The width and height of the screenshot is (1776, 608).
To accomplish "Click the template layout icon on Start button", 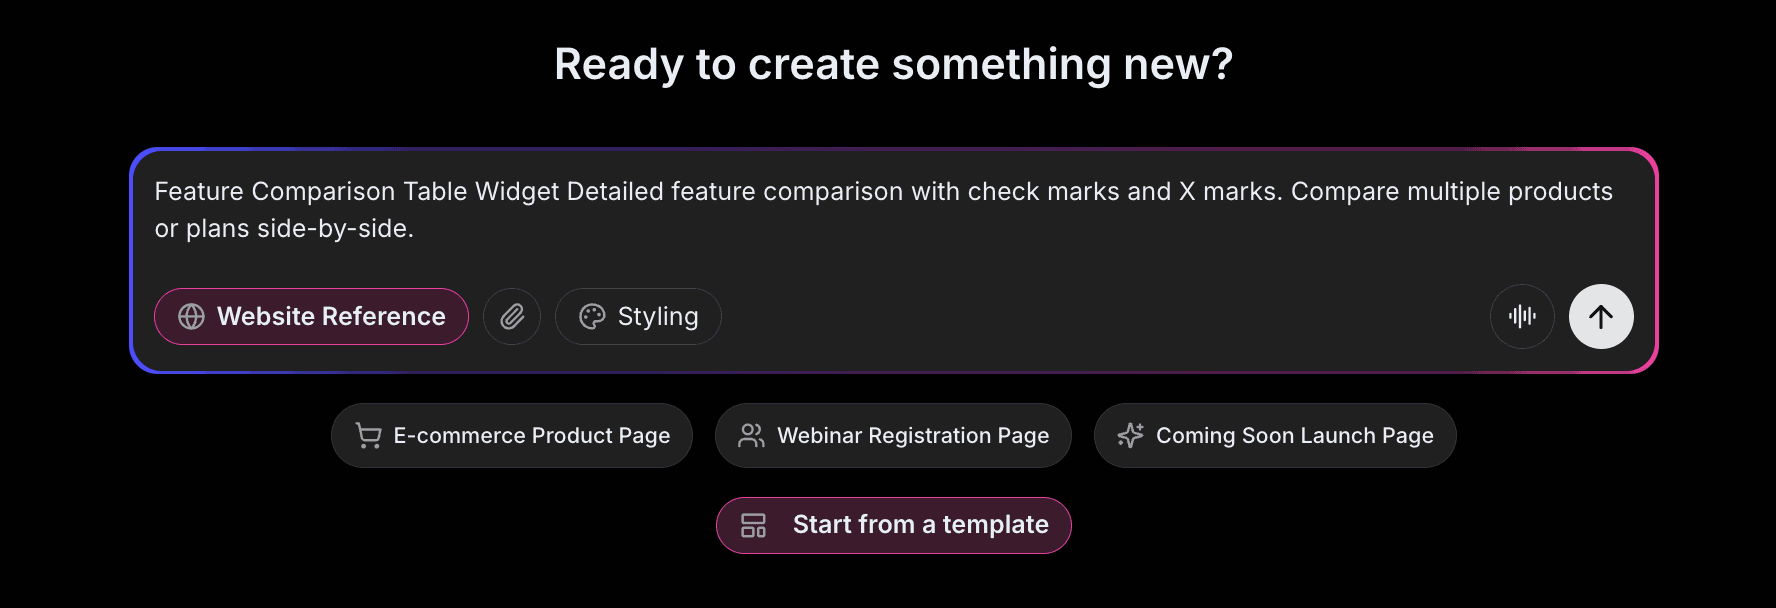I will (x=753, y=524).
